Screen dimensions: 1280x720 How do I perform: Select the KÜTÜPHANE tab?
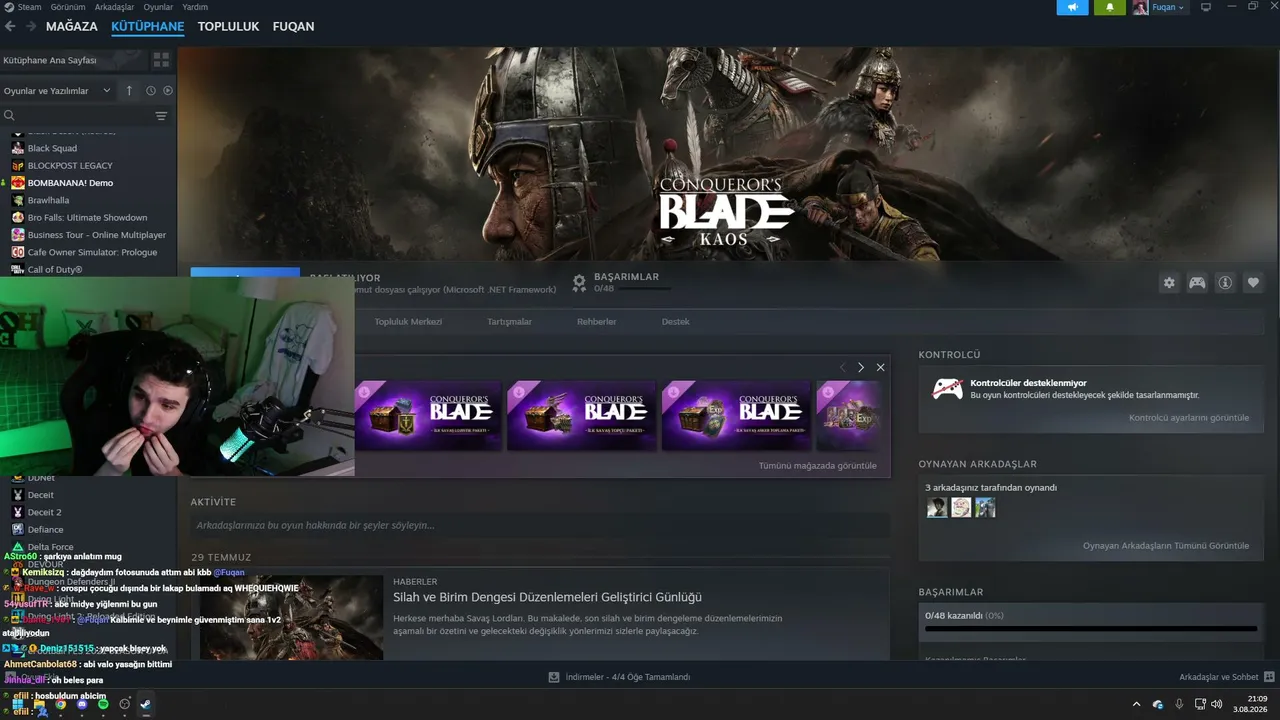(x=148, y=26)
